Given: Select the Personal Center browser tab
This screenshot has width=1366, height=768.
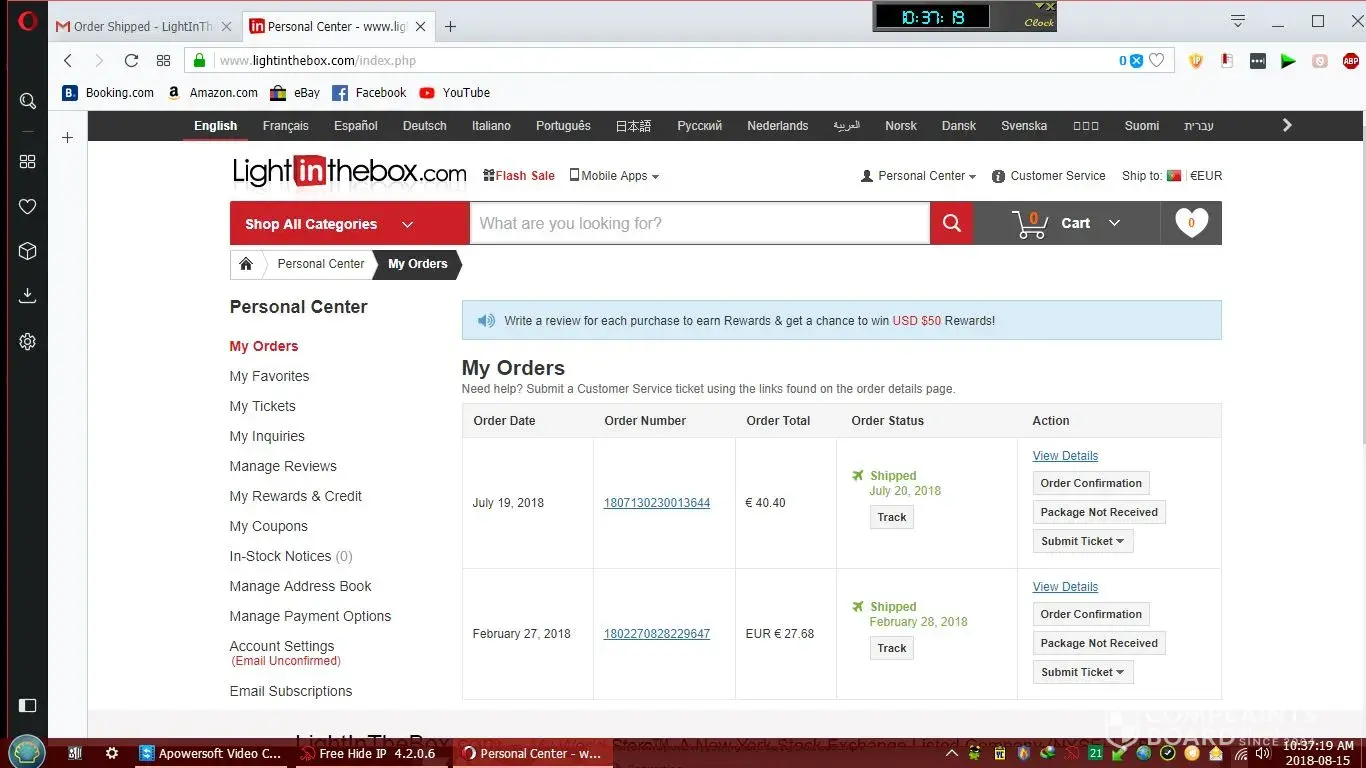Looking at the screenshot, I should [340, 27].
